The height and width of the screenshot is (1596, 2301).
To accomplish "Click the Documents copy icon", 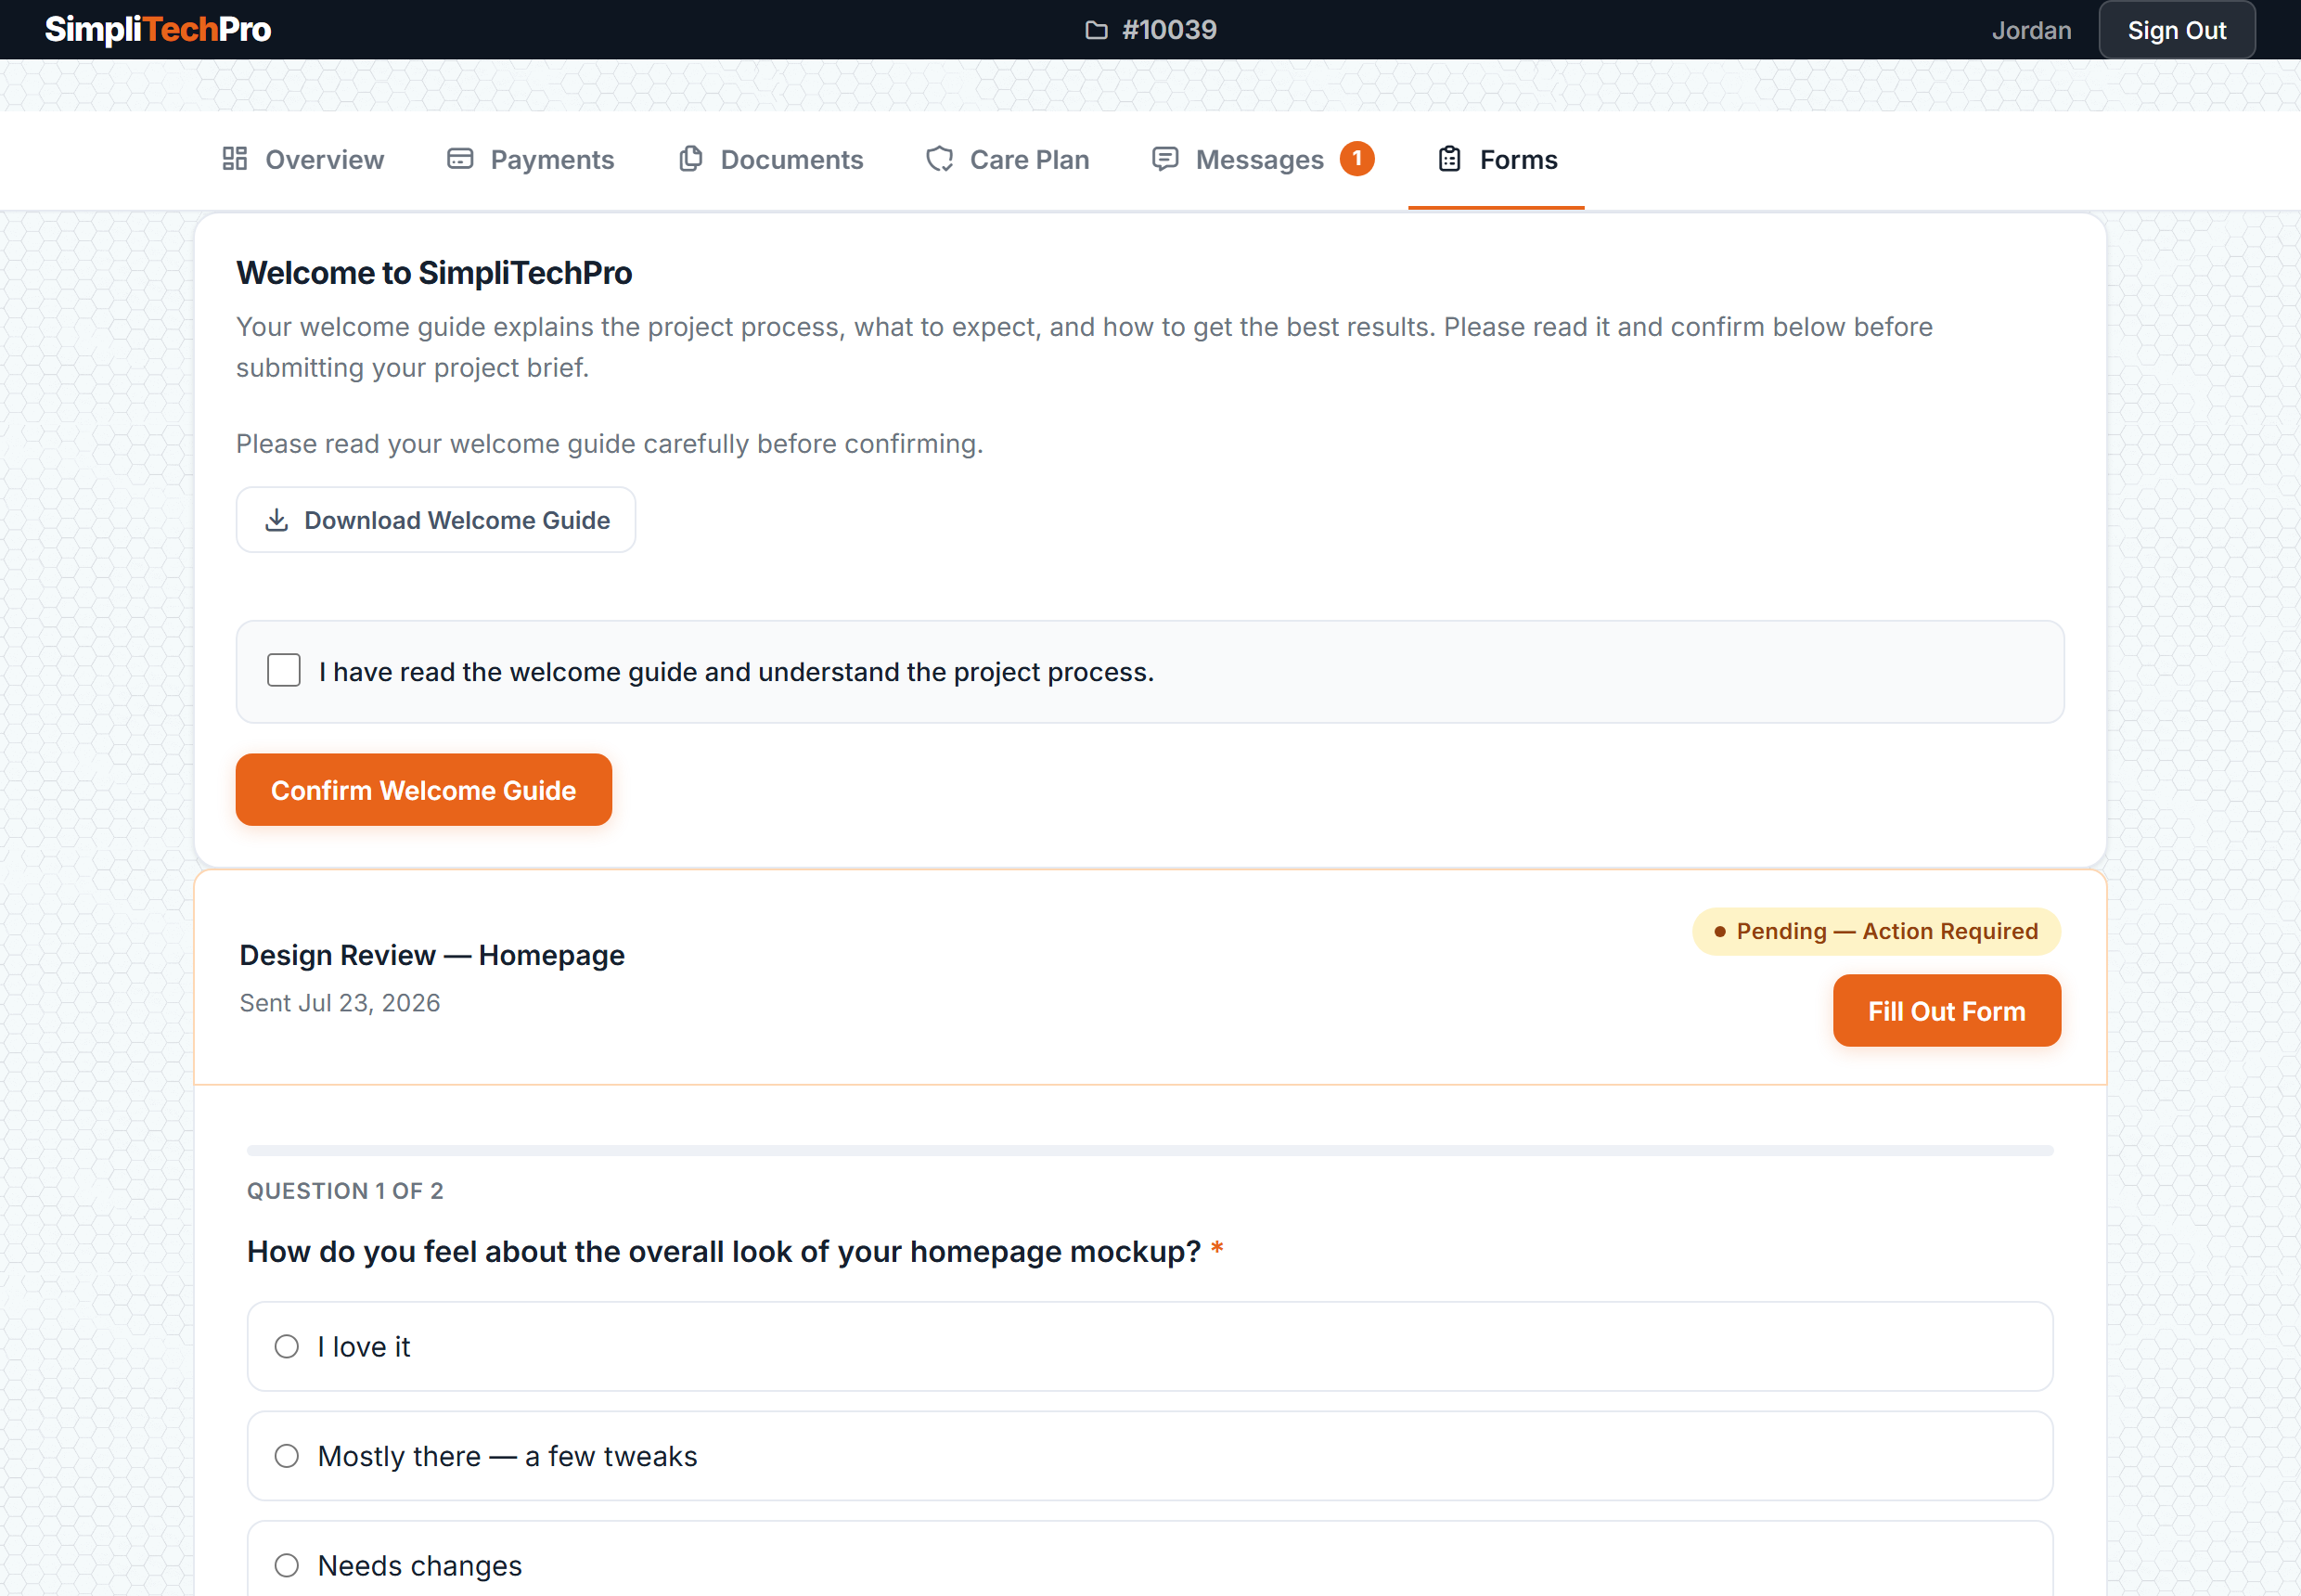I will [x=690, y=159].
